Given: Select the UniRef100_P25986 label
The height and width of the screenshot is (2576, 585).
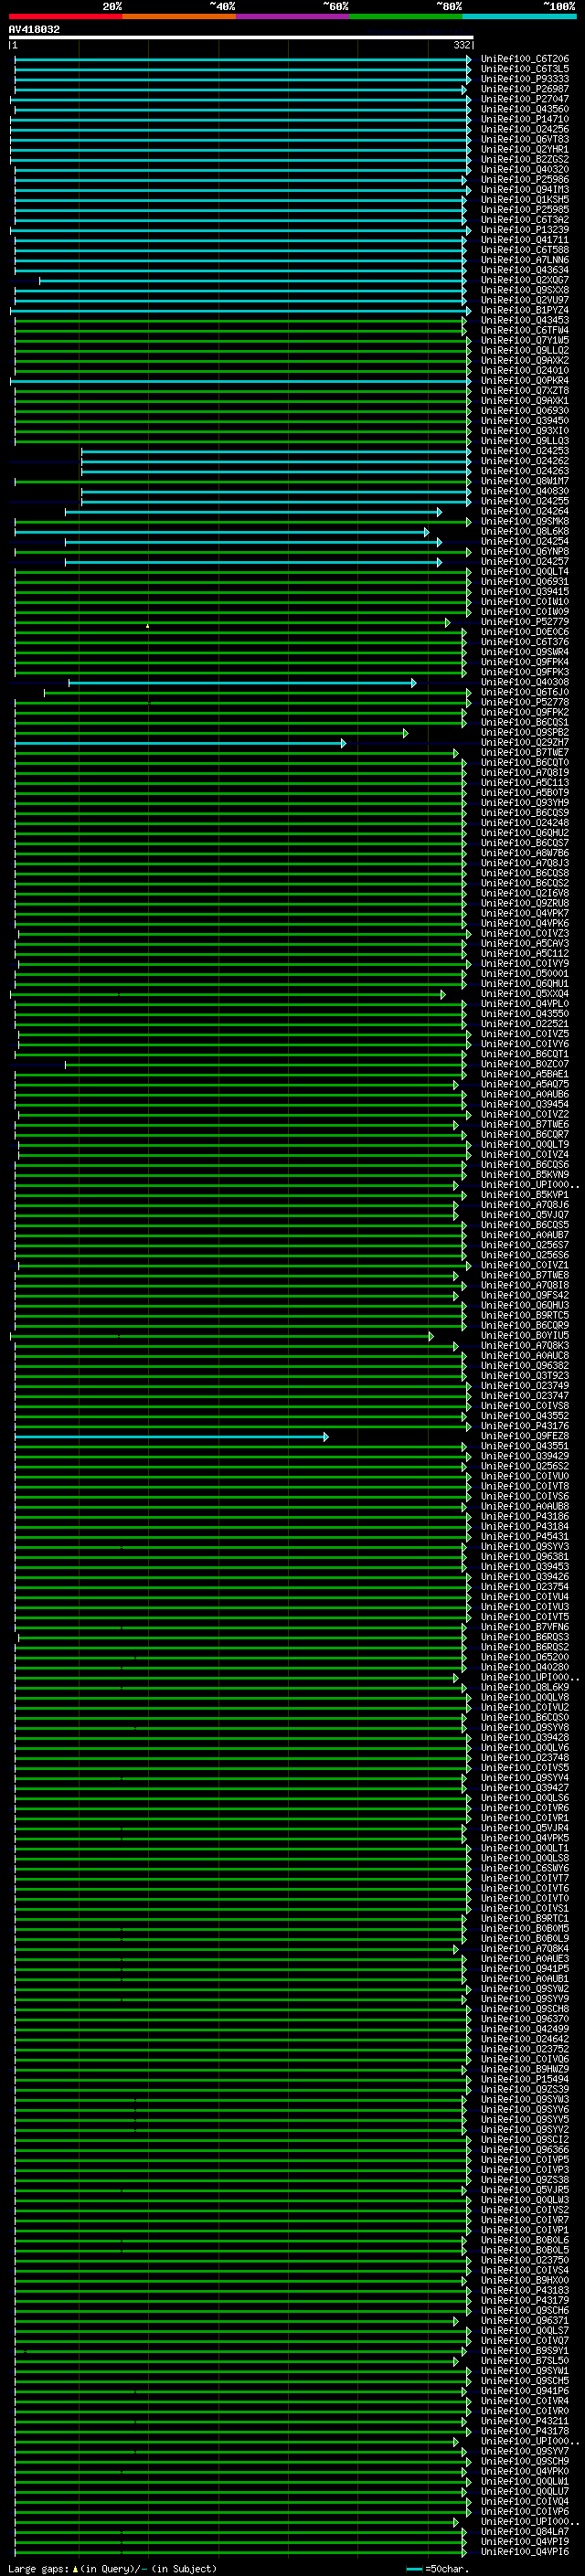Looking at the screenshot, I should [x=525, y=180].
